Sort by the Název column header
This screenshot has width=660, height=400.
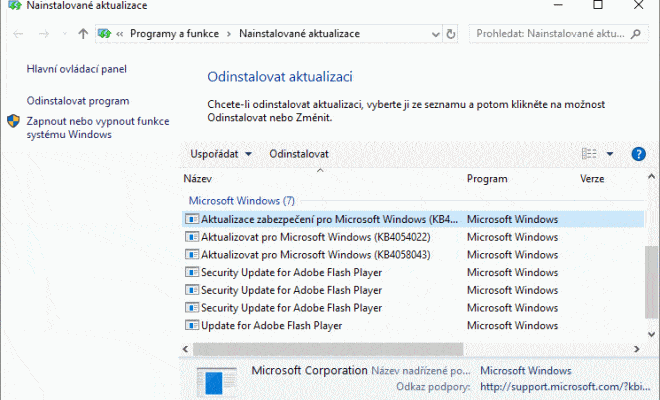[197, 179]
